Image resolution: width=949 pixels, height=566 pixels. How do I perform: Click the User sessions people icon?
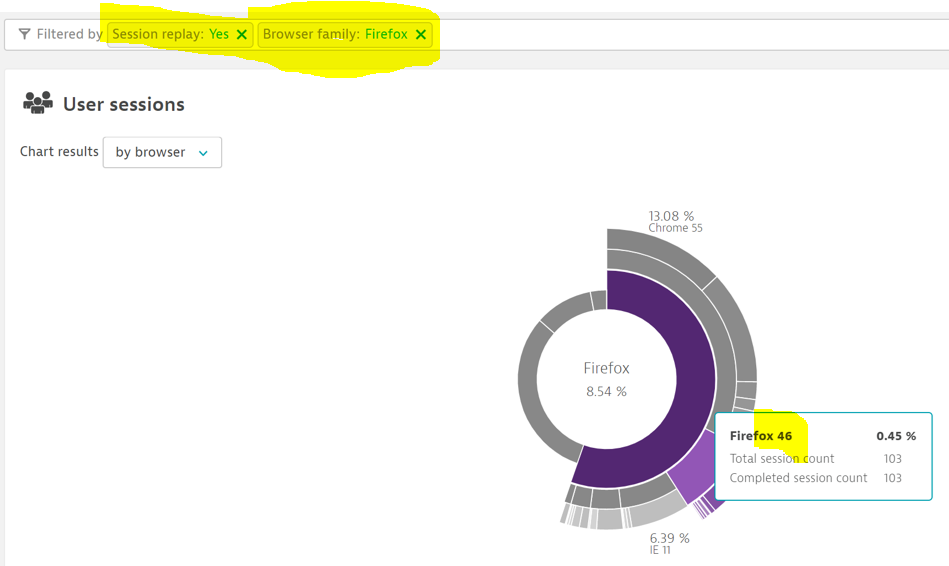(x=38, y=103)
